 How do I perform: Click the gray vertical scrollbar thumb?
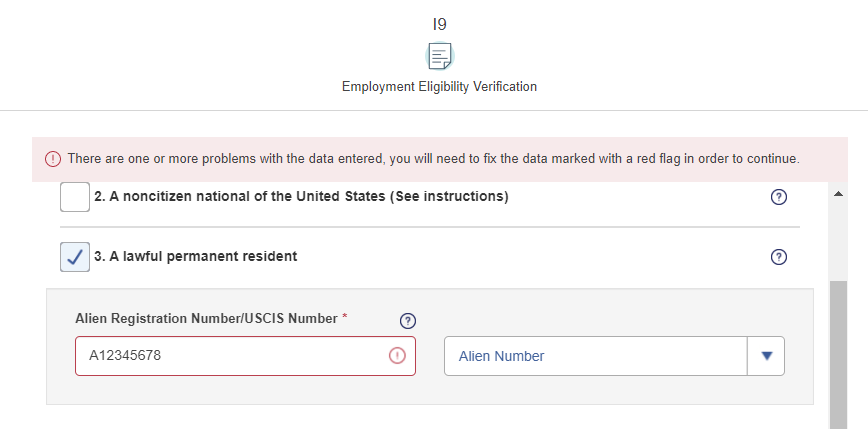coord(838,354)
